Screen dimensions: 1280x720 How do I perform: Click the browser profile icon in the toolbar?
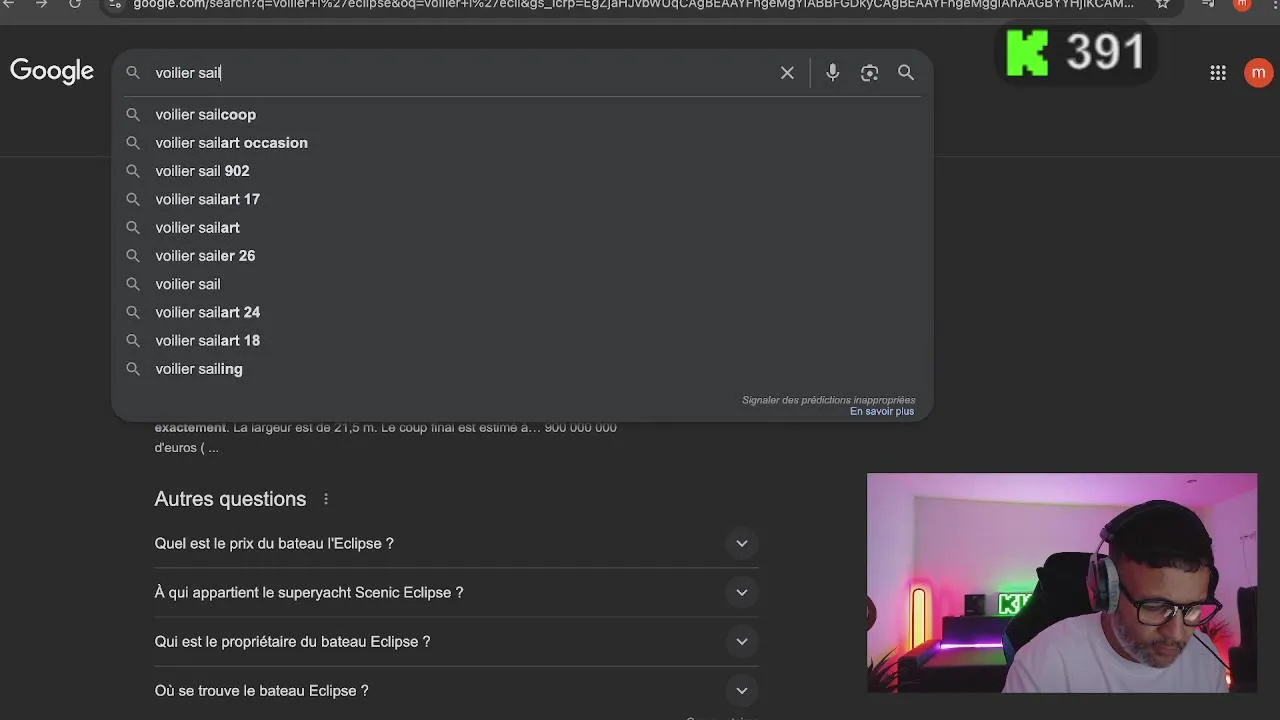pyautogui.click(x=1242, y=4)
